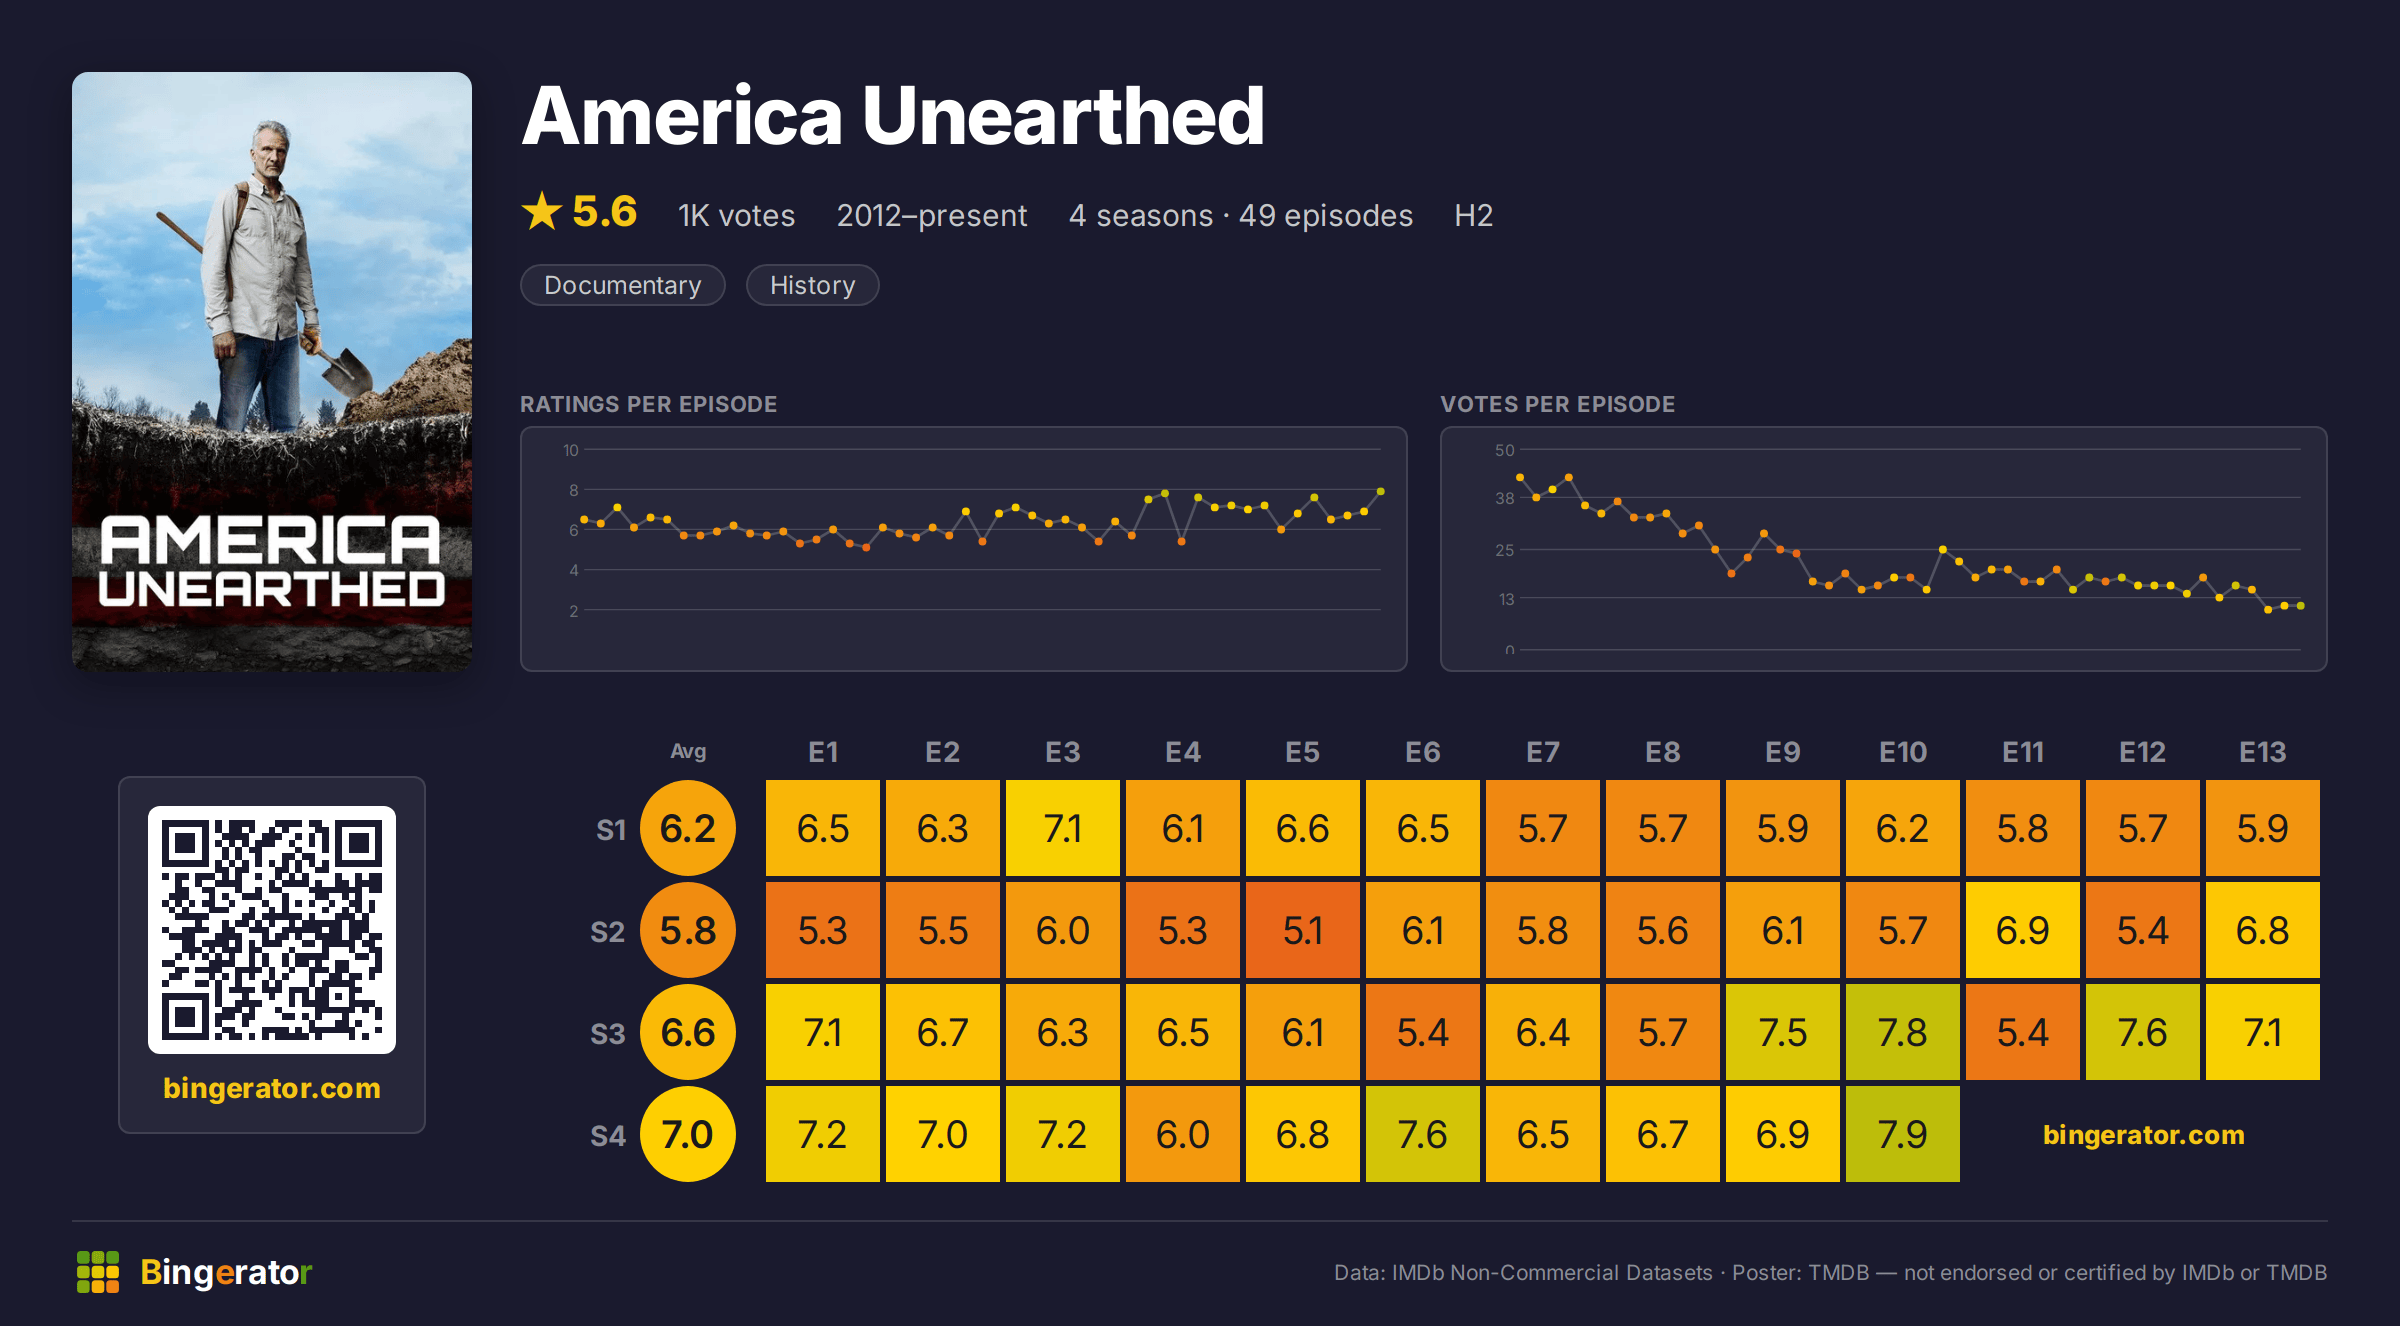Viewport: 2400px width, 1326px height.
Task: Click the yellow star rating icon
Action: (x=542, y=212)
